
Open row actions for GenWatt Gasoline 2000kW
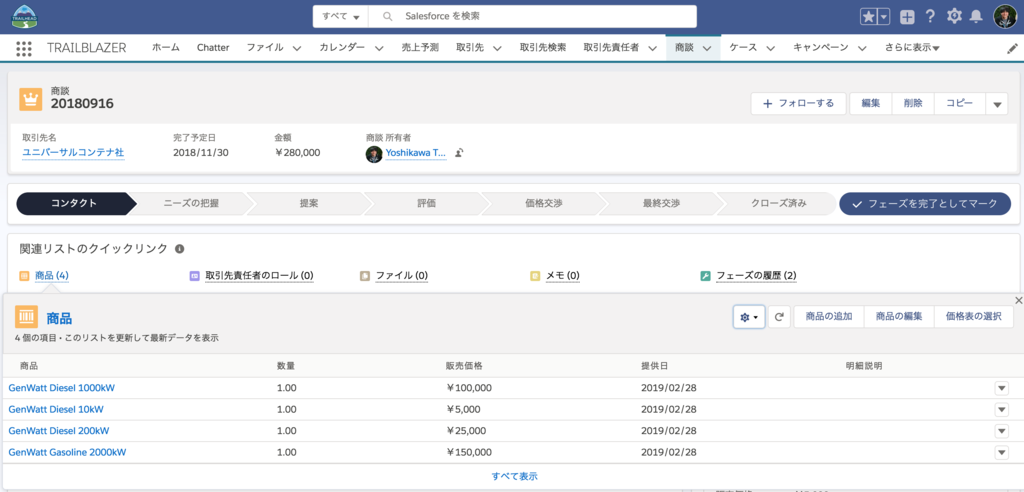1002,452
